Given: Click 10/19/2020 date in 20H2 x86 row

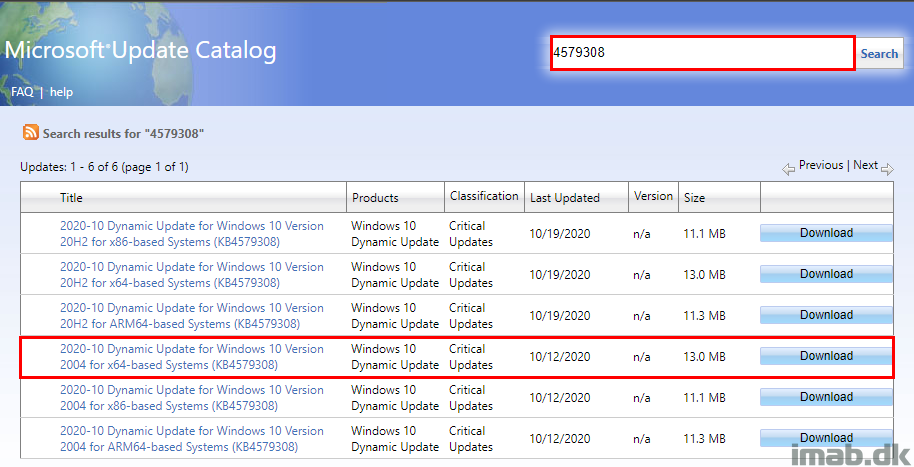Looking at the screenshot, I should (560, 234).
